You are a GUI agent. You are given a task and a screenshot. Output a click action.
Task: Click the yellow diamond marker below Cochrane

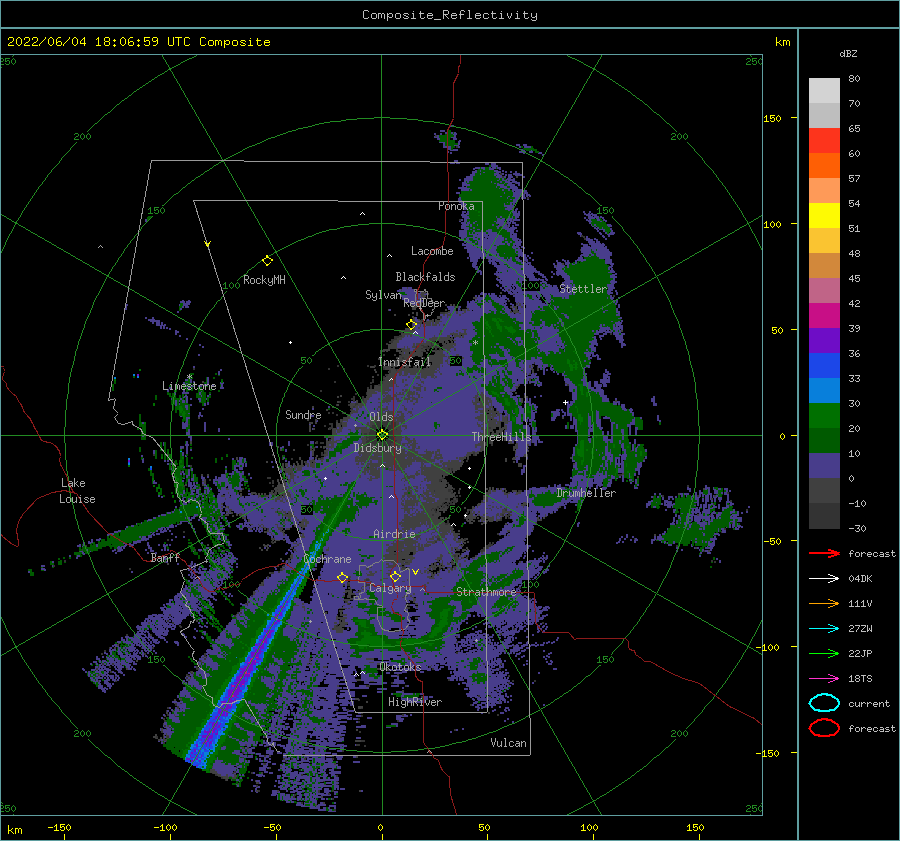(x=343, y=577)
